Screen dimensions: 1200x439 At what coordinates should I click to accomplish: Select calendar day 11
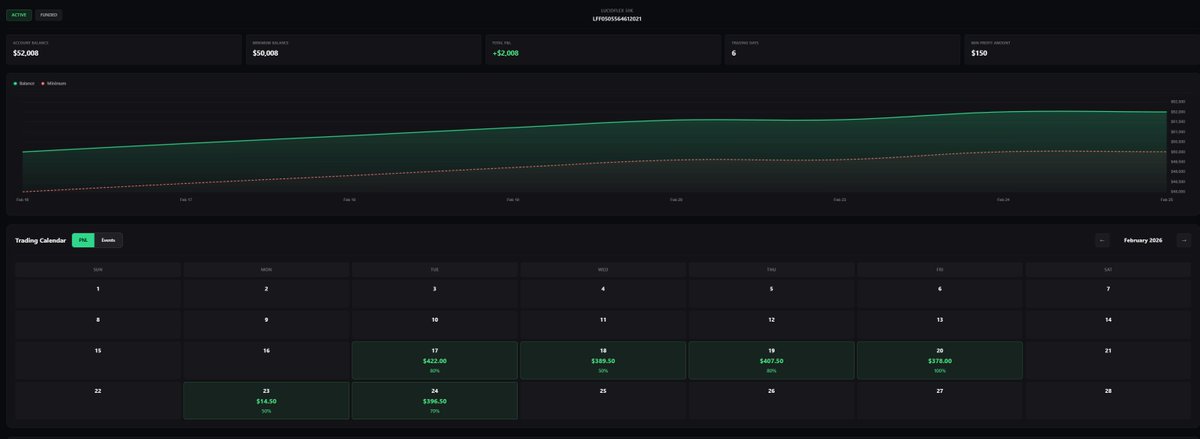pyautogui.click(x=603, y=325)
